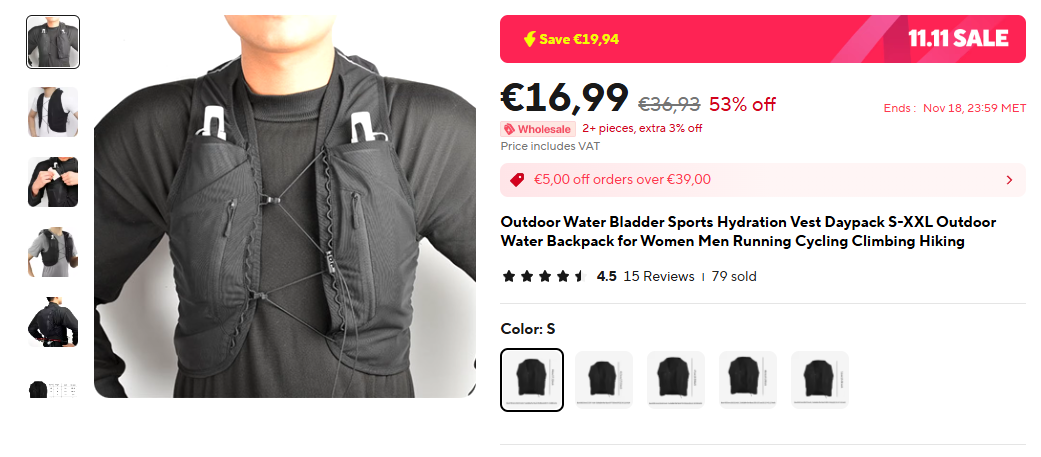The width and height of the screenshot is (1041, 457).
Task: View sixth thumbnail size chart
Action: point(53,389)
